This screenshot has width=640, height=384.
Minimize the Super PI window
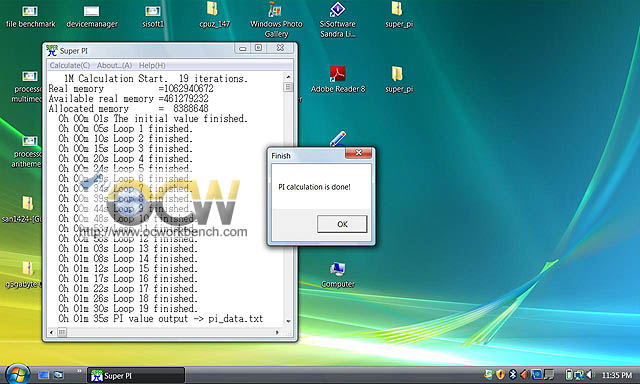(242, 49)
